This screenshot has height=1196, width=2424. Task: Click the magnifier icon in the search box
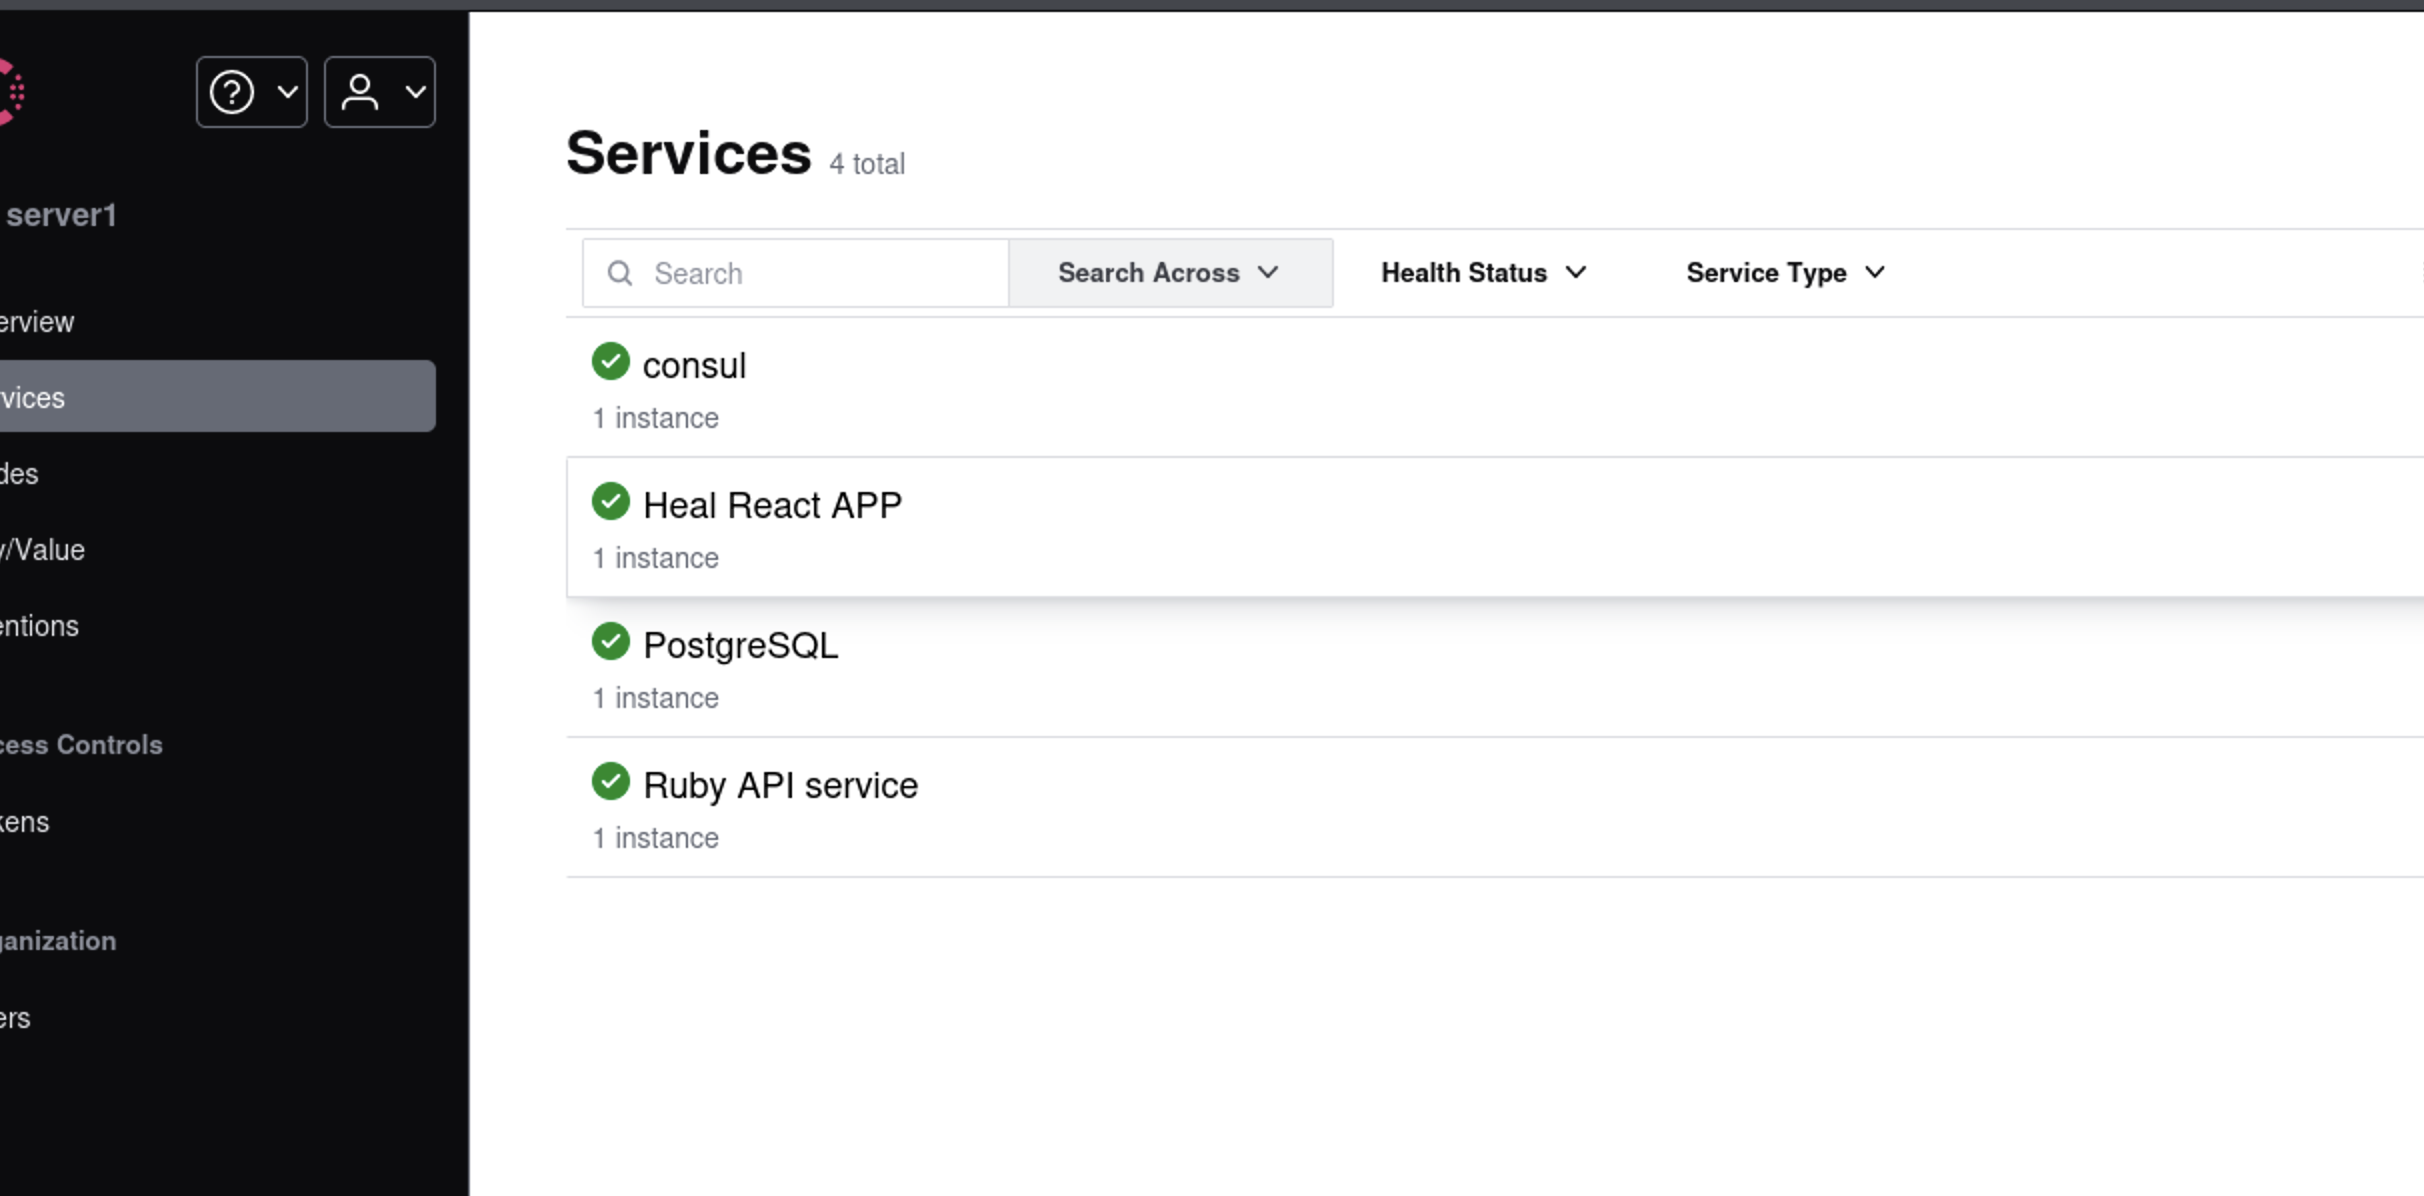pyautogui.click(x=620, y=273)
